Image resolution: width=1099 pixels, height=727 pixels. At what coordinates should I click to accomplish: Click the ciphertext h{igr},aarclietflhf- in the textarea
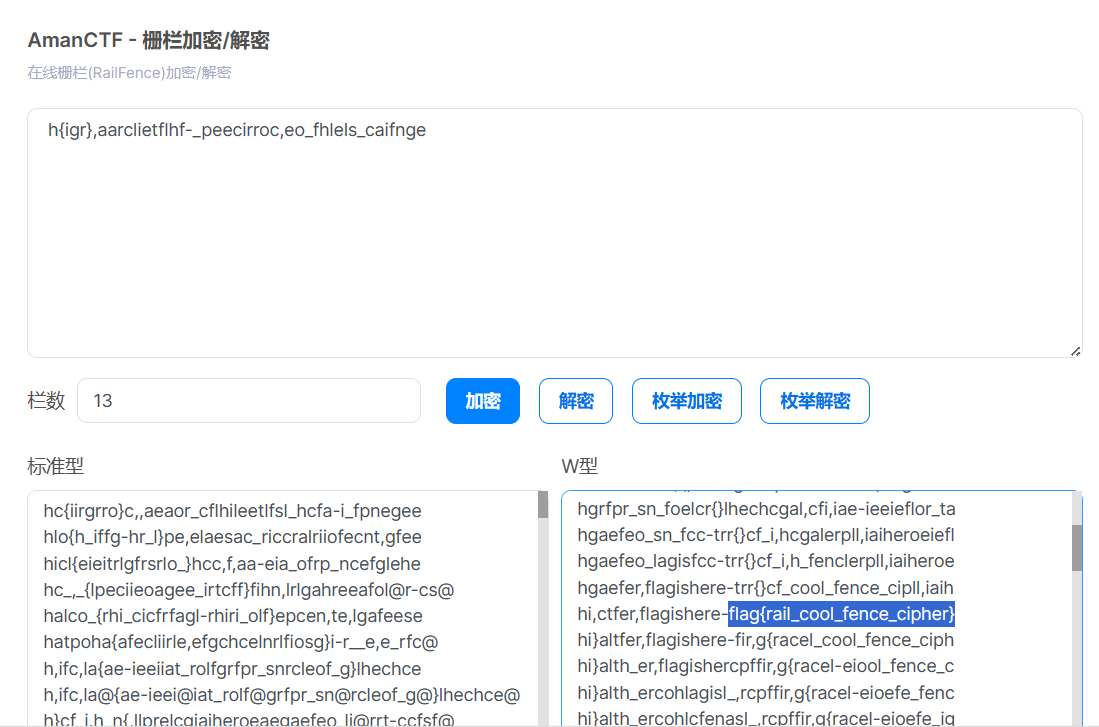(x=237, y=130)
